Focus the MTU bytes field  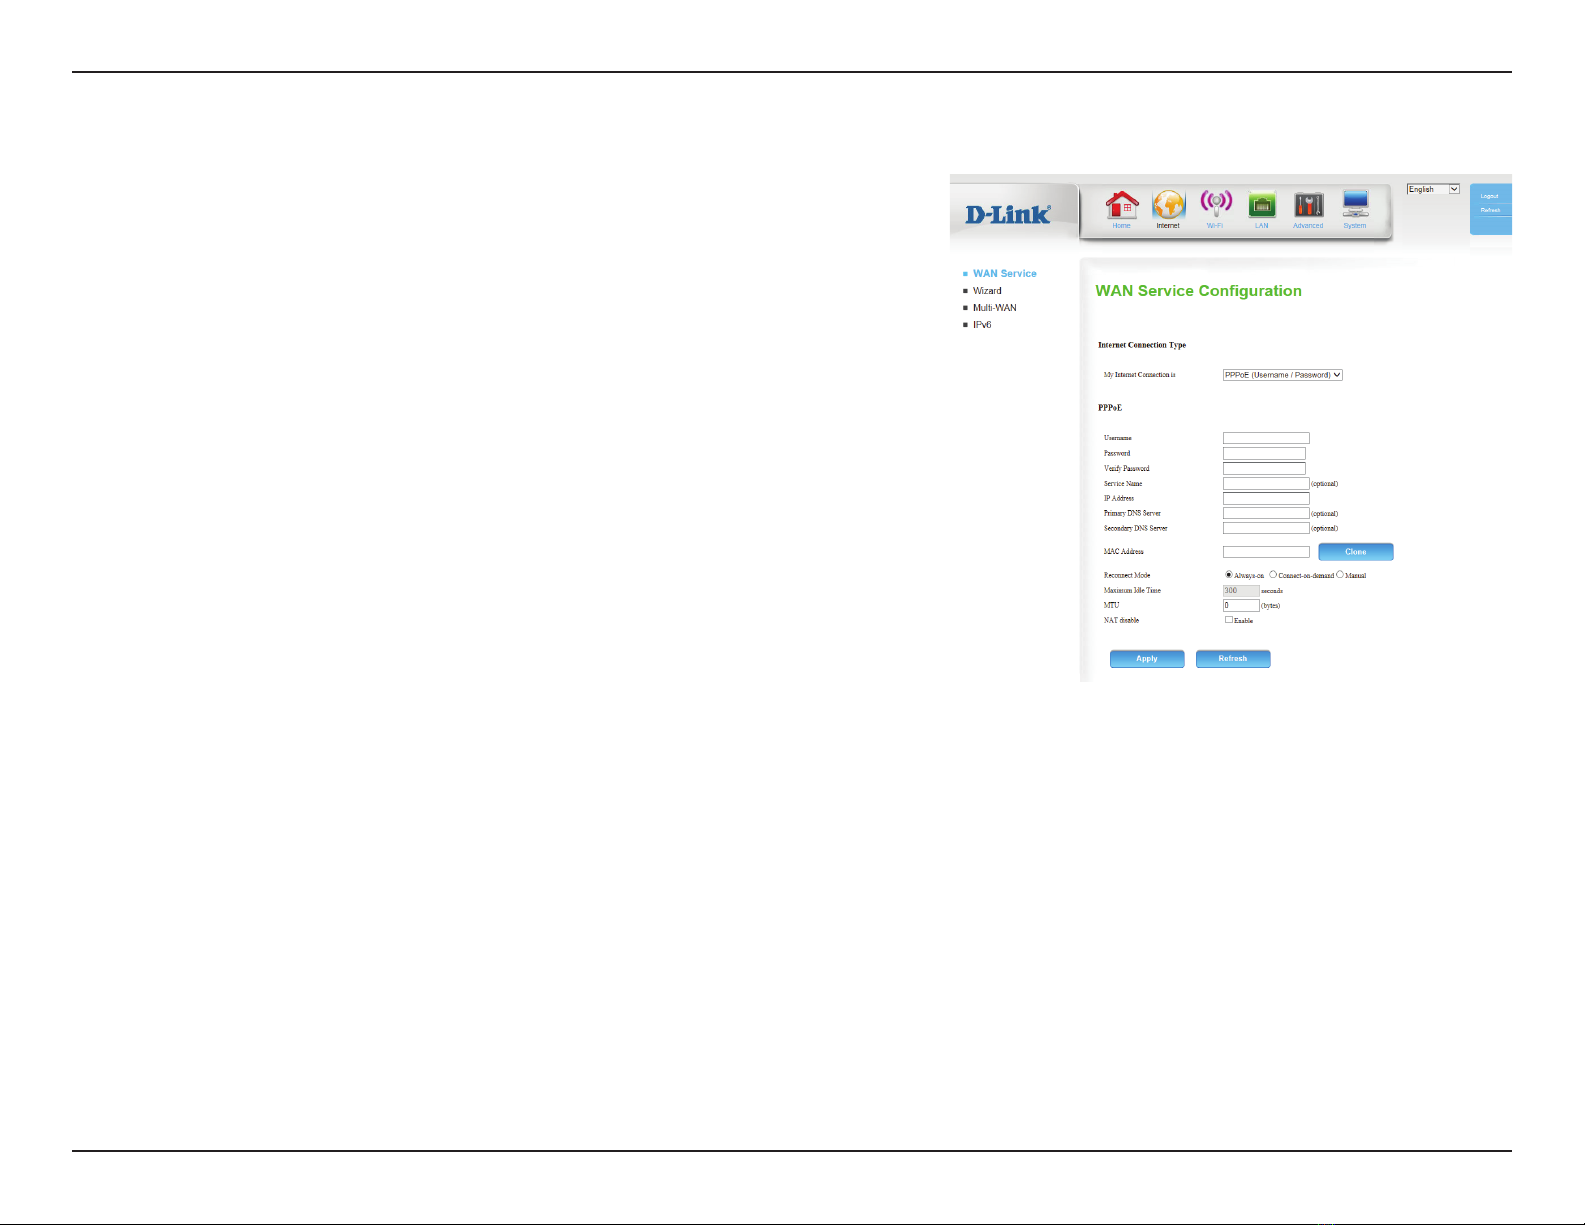tap(1241, 605)
